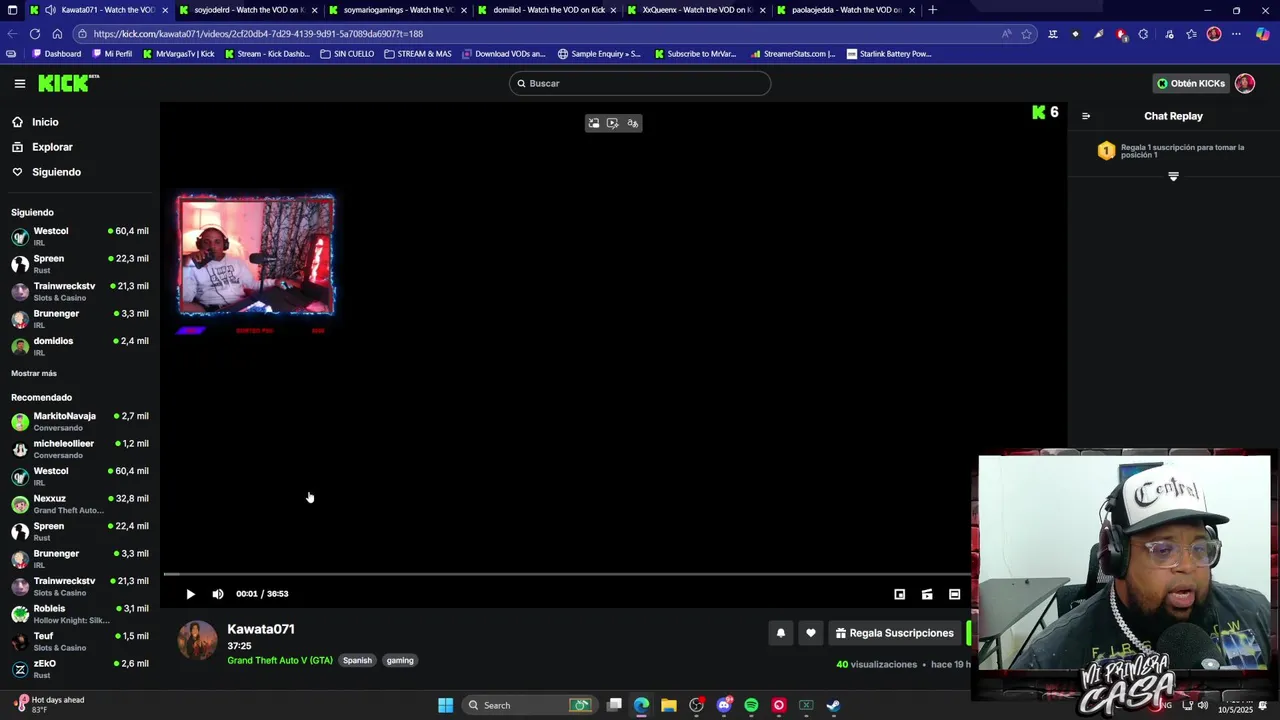Viewport: 1280px width, 720px height.
Task: Open Trainwreckstv channel under Siguiendo
Action: coord(80,291)
